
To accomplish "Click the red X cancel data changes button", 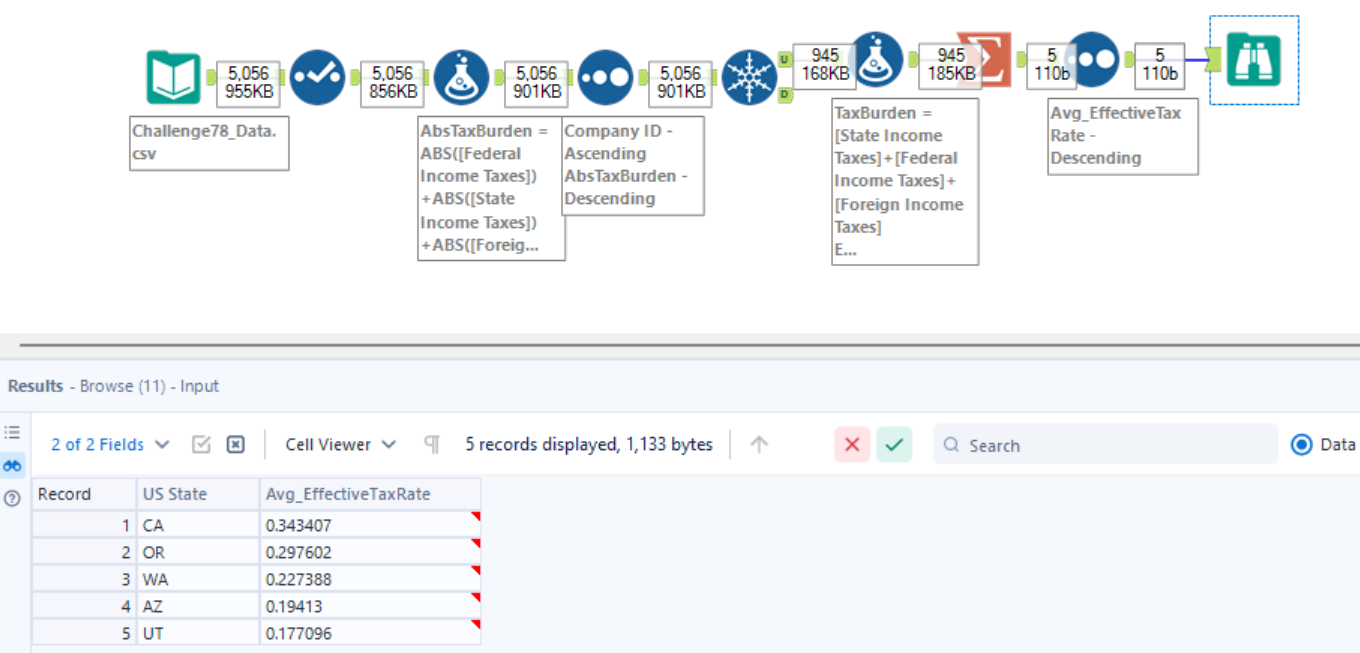I will pos(852,445).
